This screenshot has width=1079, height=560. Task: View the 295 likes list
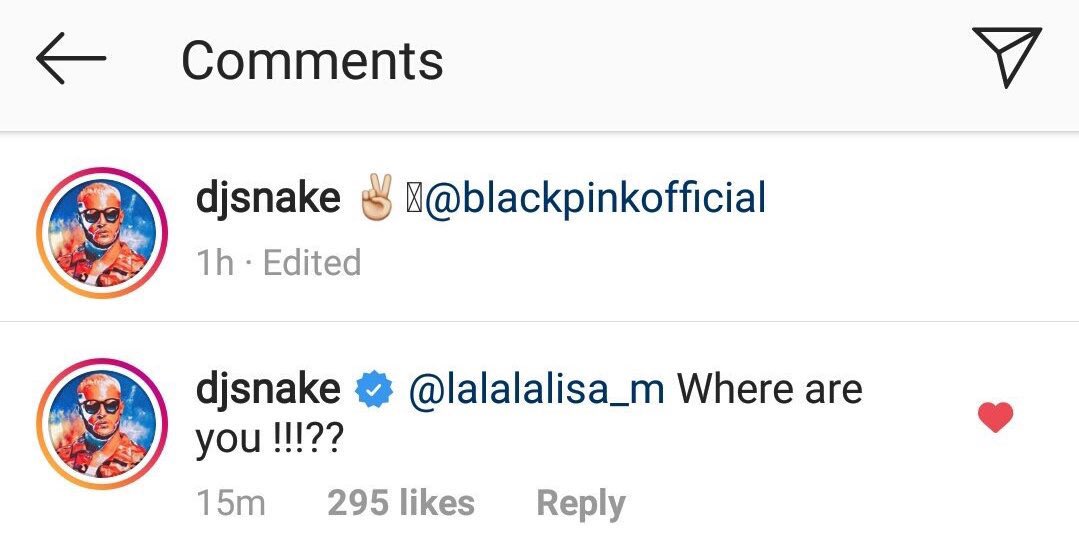tap(401, 502)
